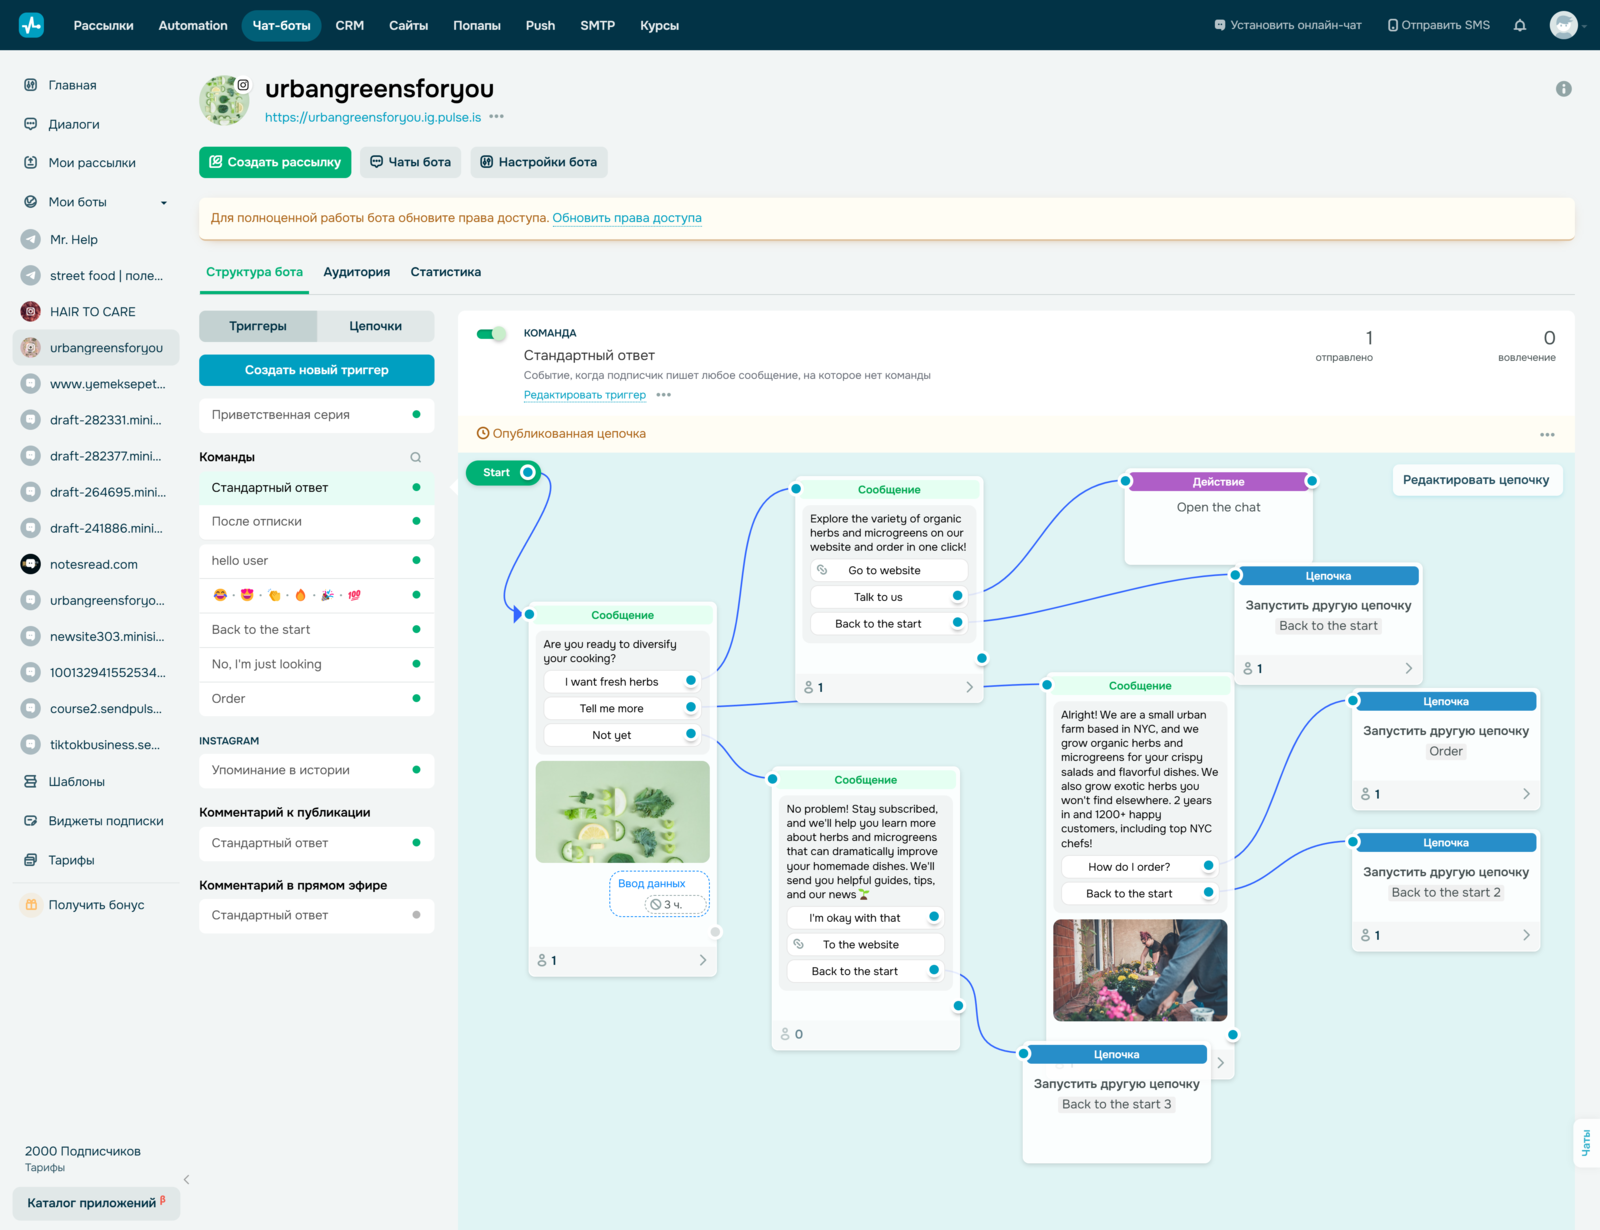Screen dimensions: 1600x1230
Task: Select the HAIR TO CARE bot
Action: 92,312
